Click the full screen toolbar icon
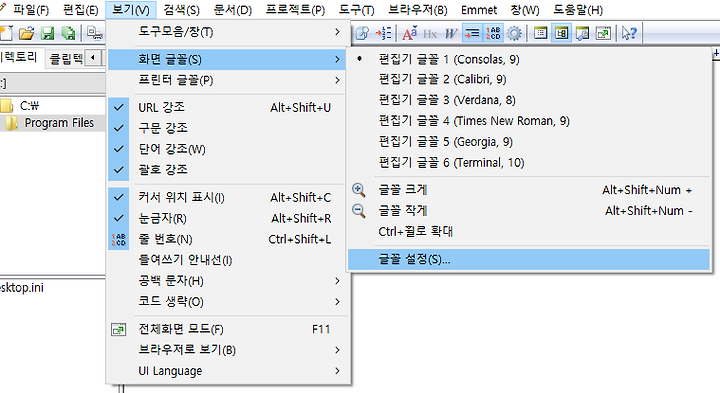The width and height of the screenshot is (720, 393). 603,33
